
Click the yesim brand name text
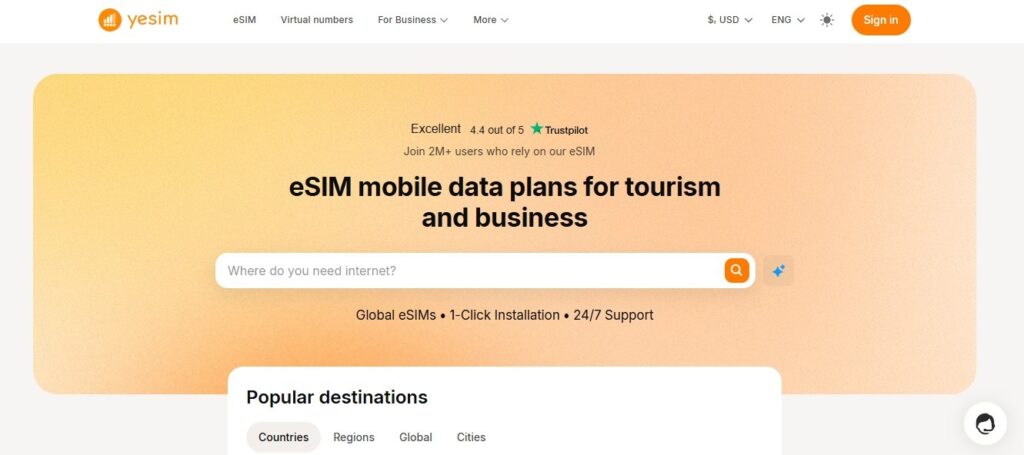pyautogui.click(x=153, y=20)
